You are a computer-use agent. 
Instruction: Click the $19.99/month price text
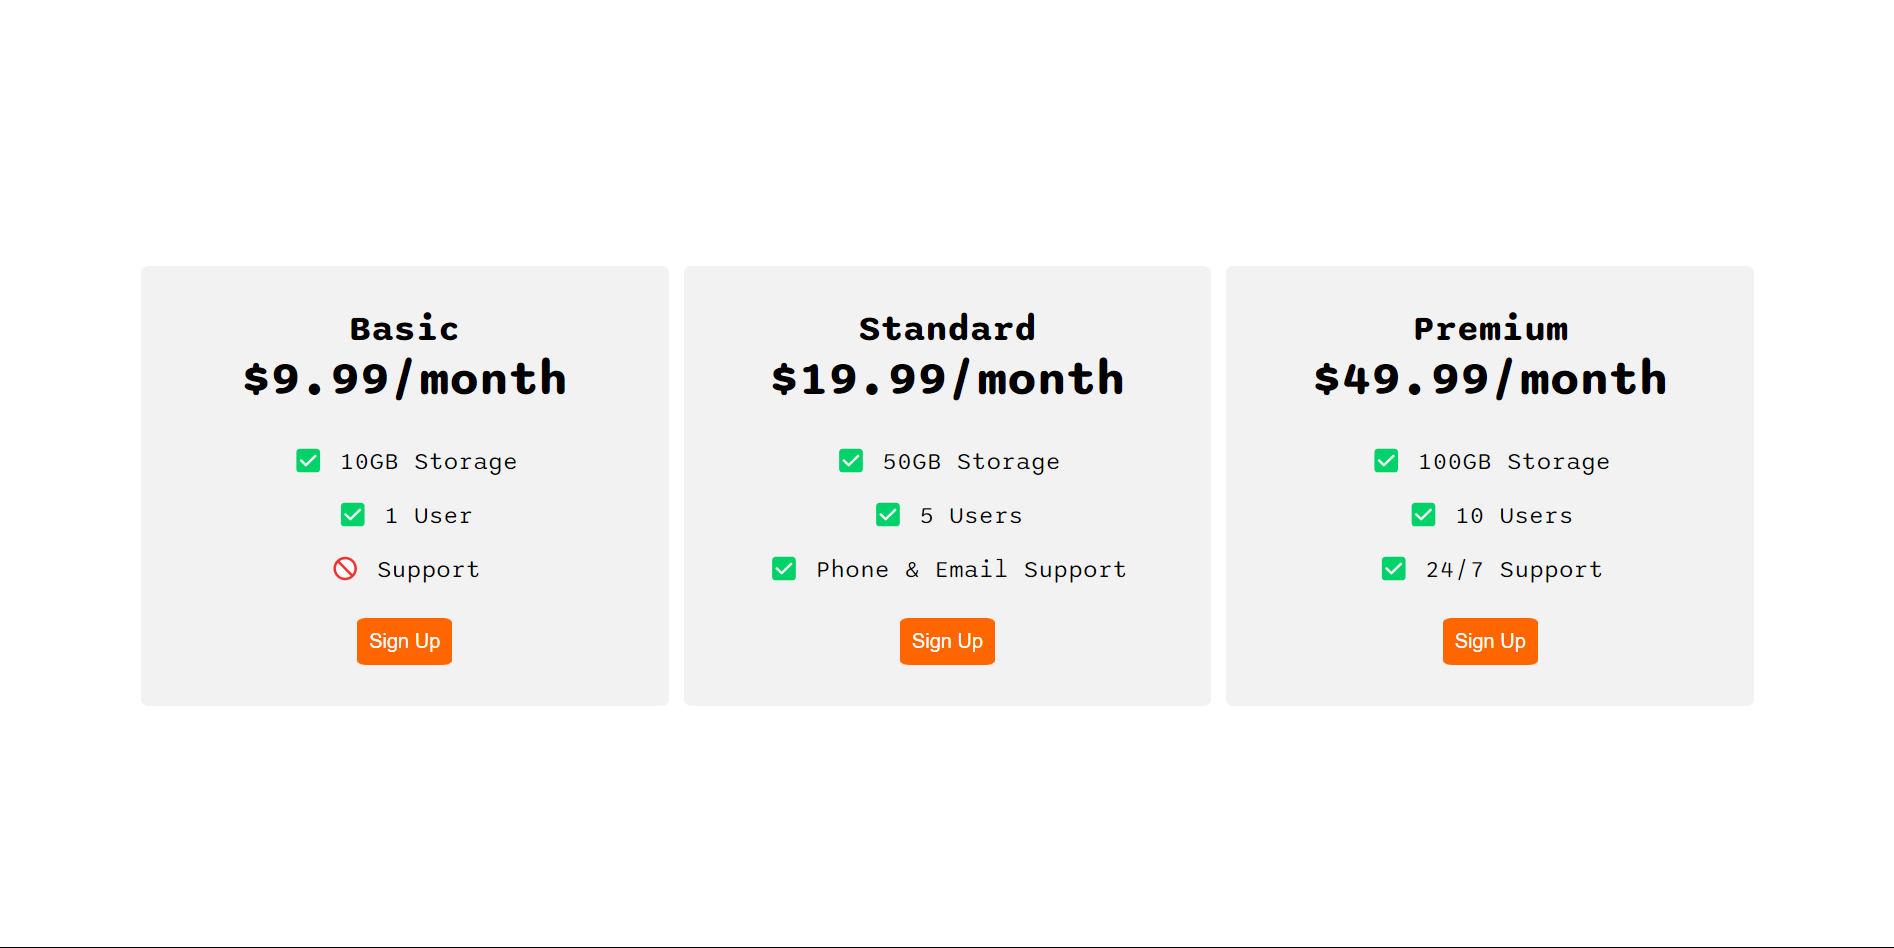point(947,378)
